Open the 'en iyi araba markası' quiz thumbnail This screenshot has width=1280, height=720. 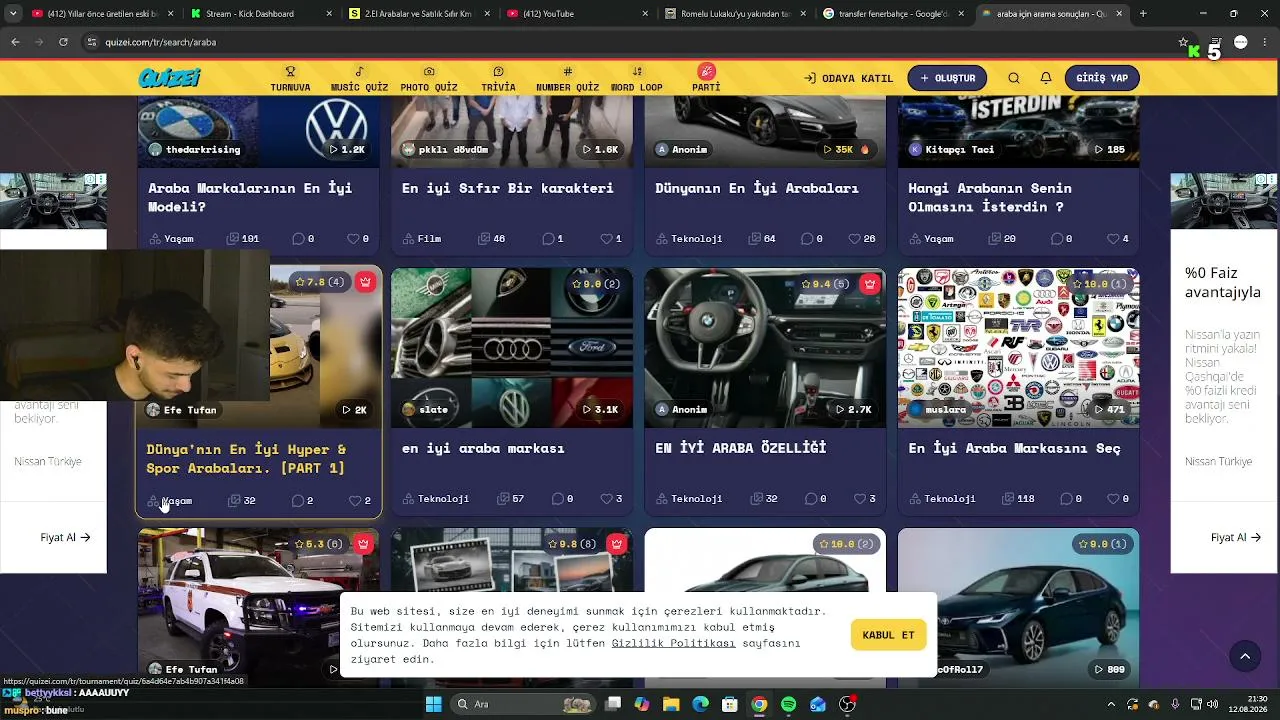(512, 348)
